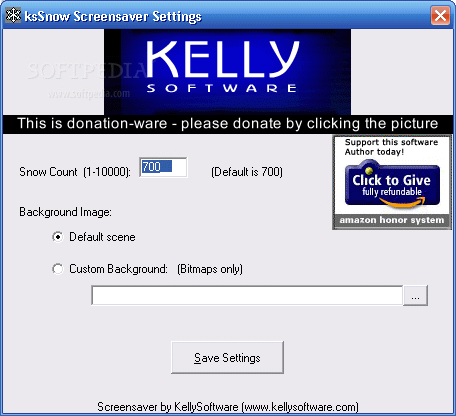Click the 'This is donation-ware' banner text
456x416 pixels.
[228, 124]
